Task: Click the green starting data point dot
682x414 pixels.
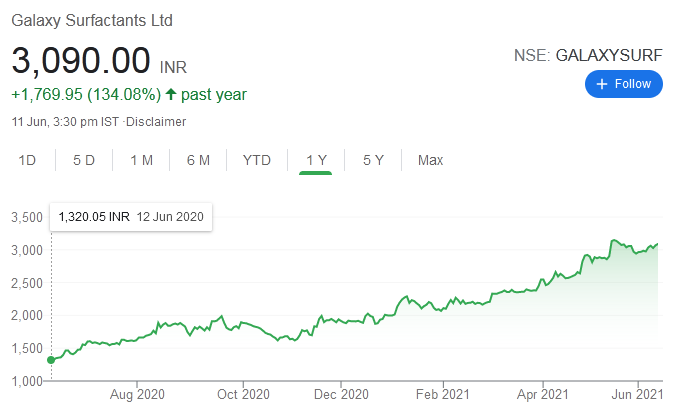Action: 51,360
